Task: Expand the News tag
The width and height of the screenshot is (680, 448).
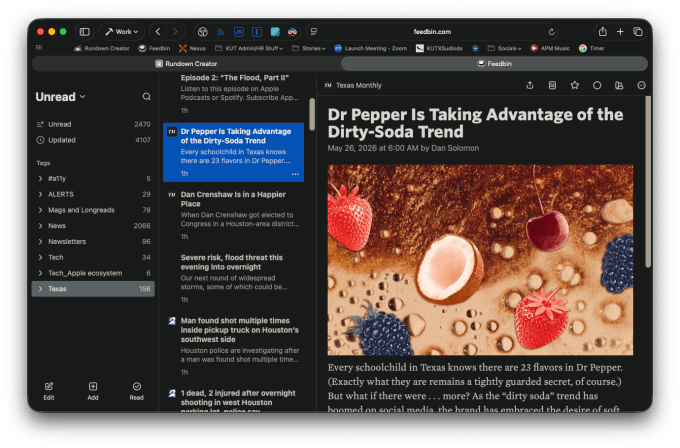Action: pyautogui.click(x=40, y=226)
